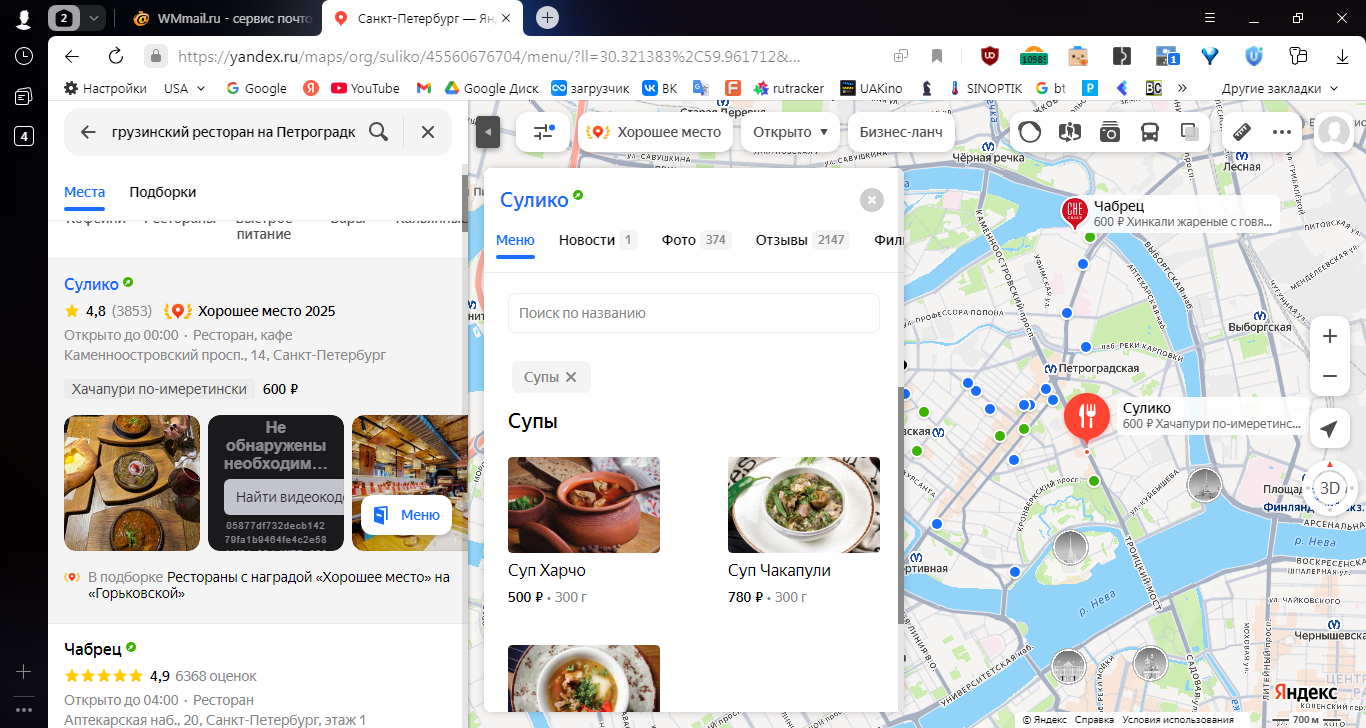Viewport: 1366px width, 728px height.
Task: Toggle the 3D map tilt button
Action: point(1330,488)
